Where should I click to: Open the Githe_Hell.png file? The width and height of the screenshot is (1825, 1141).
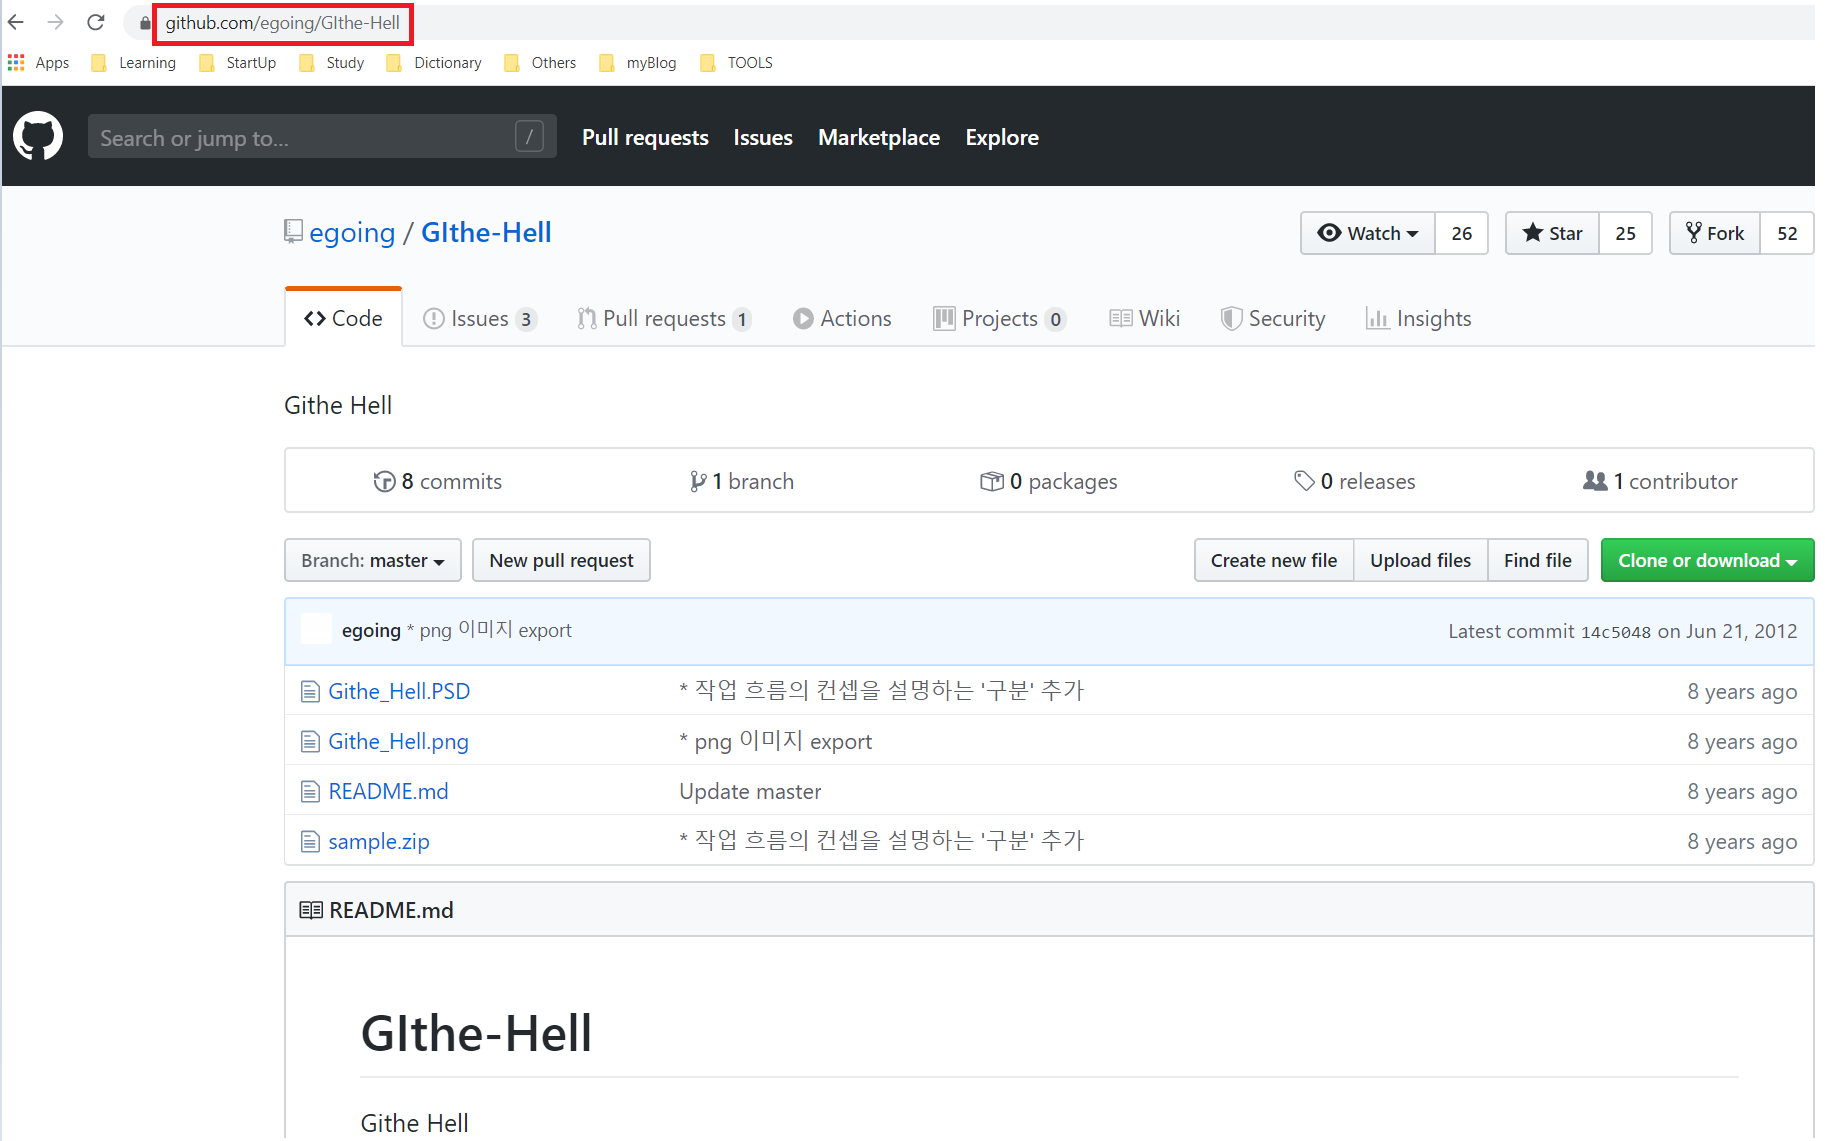[398, 741]
